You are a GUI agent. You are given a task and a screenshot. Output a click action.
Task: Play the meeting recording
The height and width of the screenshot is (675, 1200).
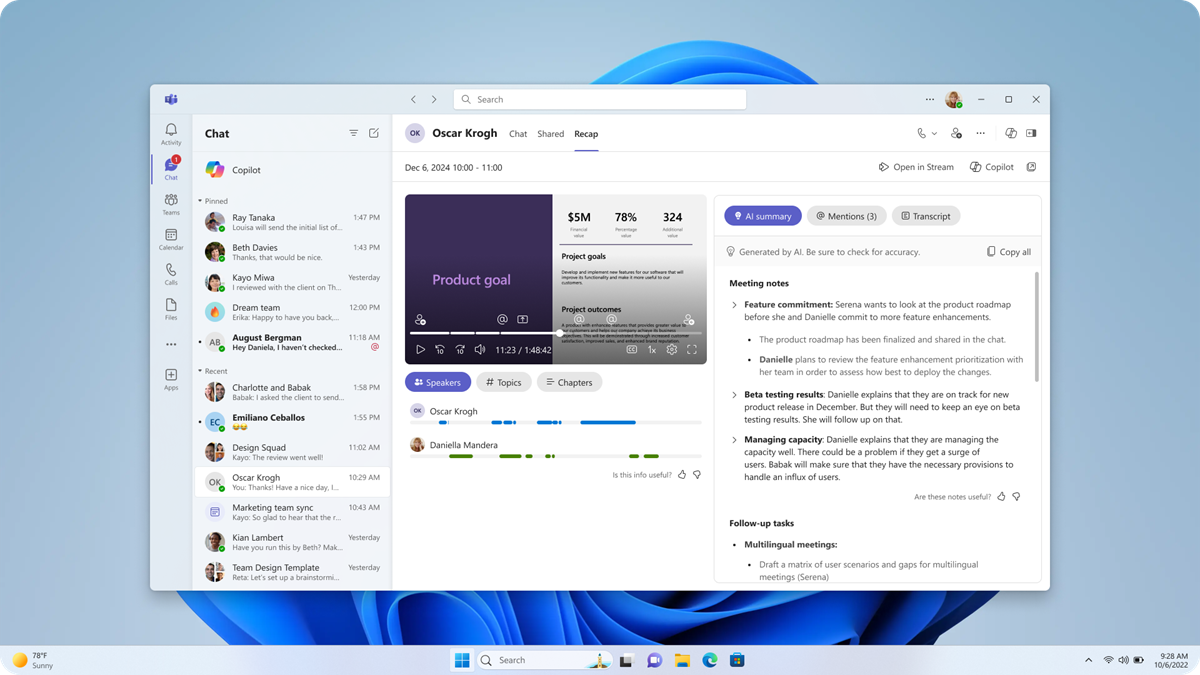click(x=420, y=350)
